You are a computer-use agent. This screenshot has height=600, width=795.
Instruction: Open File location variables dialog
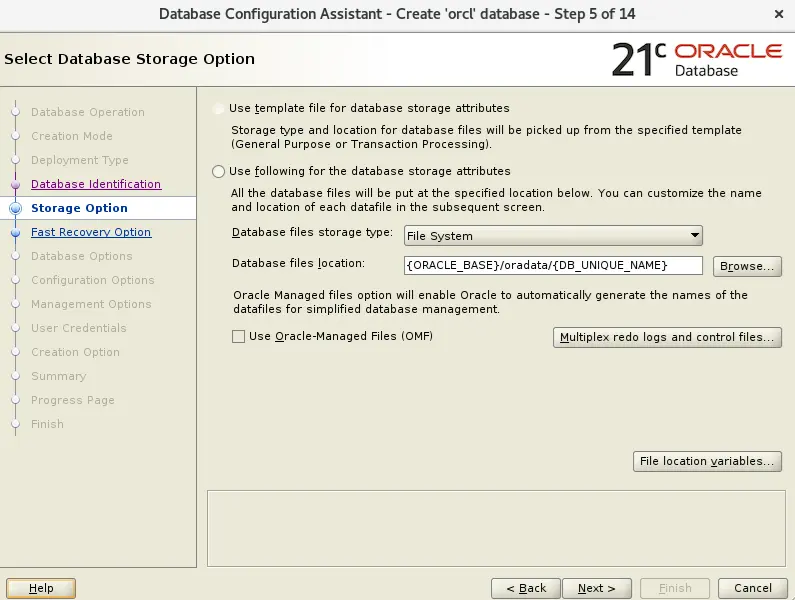(x=707, y=461)
